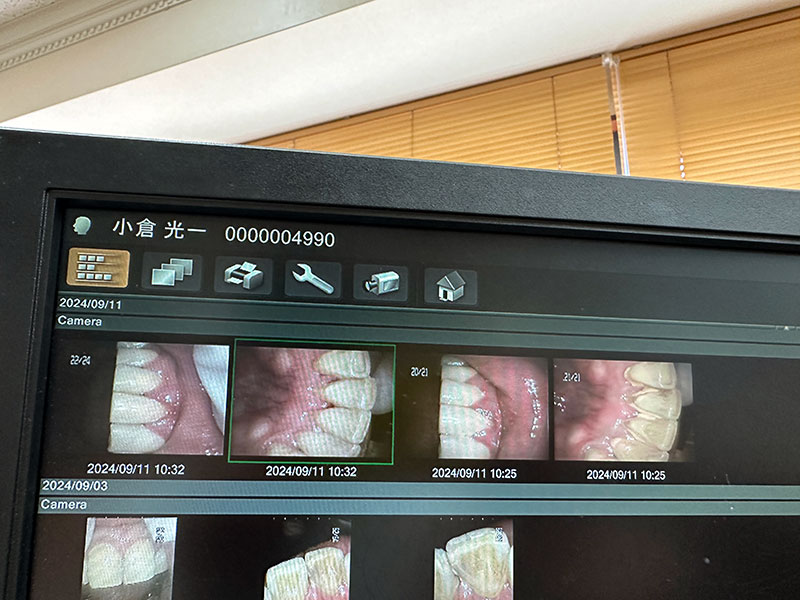Click the 22/24 tooth number label
800x600 pixels.
(80, 361)
